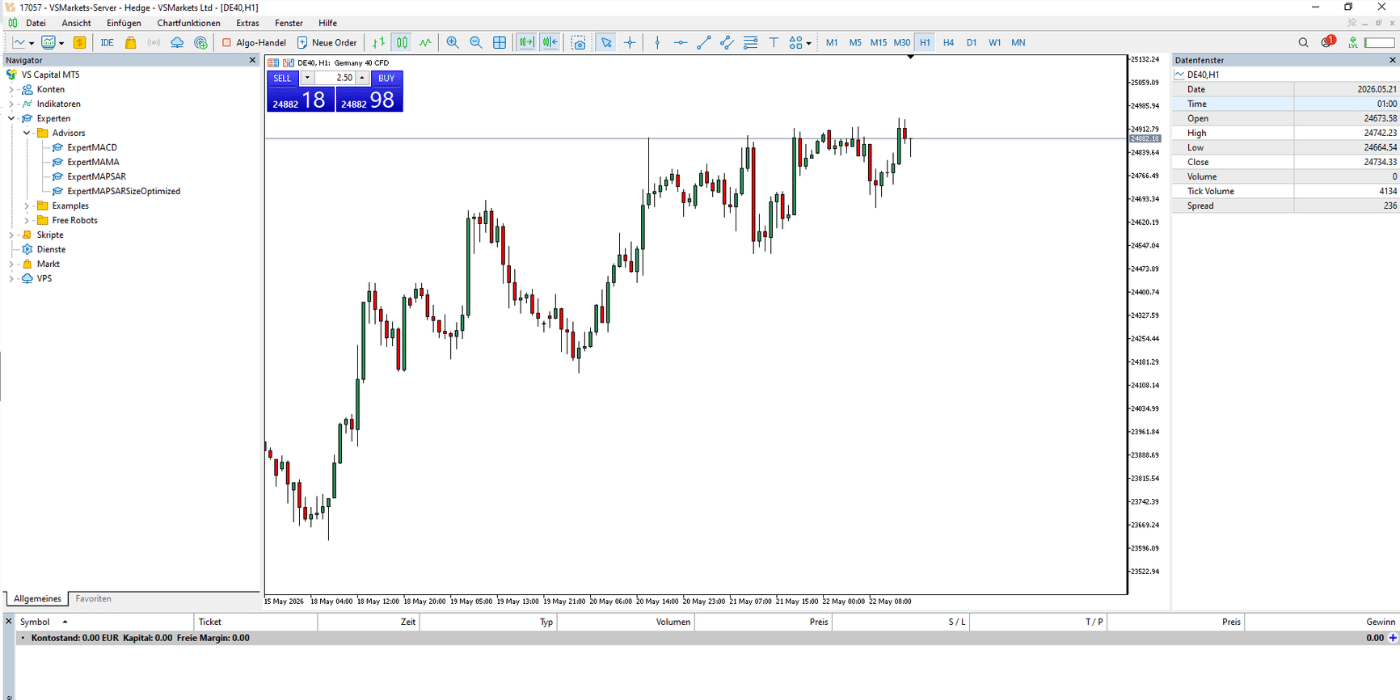Open the Ansicht menu

tap(76, 23)
